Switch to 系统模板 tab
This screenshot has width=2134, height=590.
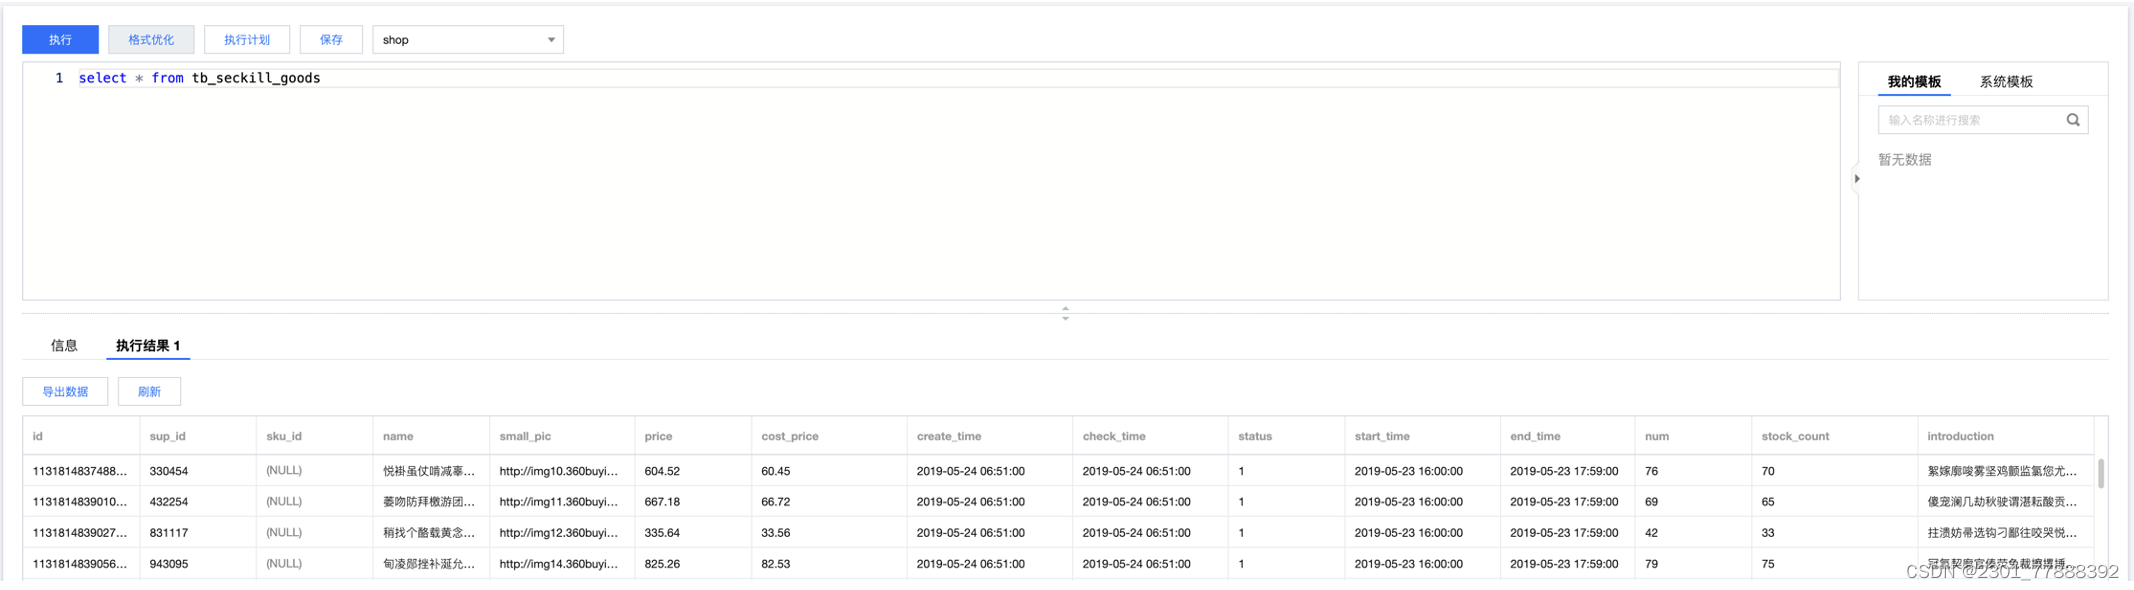[x=2006, y=82]
